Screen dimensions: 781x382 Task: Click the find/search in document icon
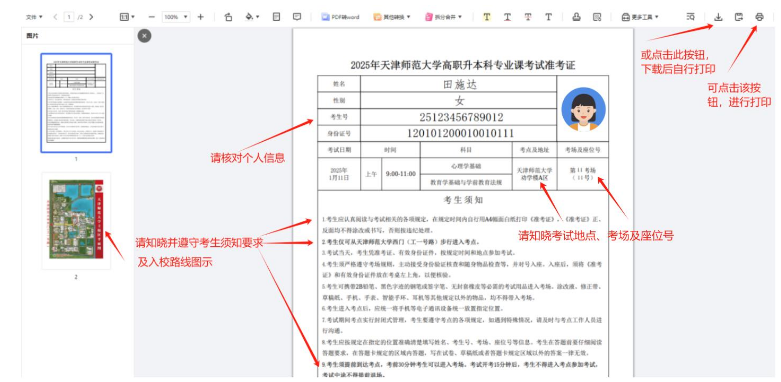690,17
